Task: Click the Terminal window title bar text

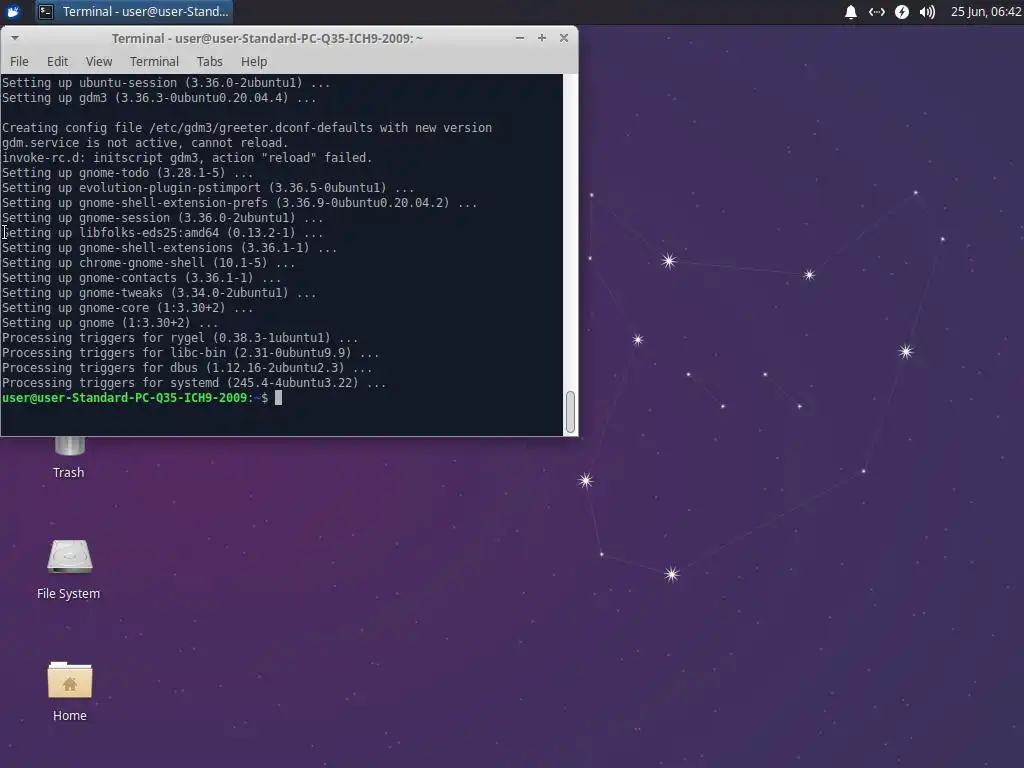Action: [x=267, y=38]
